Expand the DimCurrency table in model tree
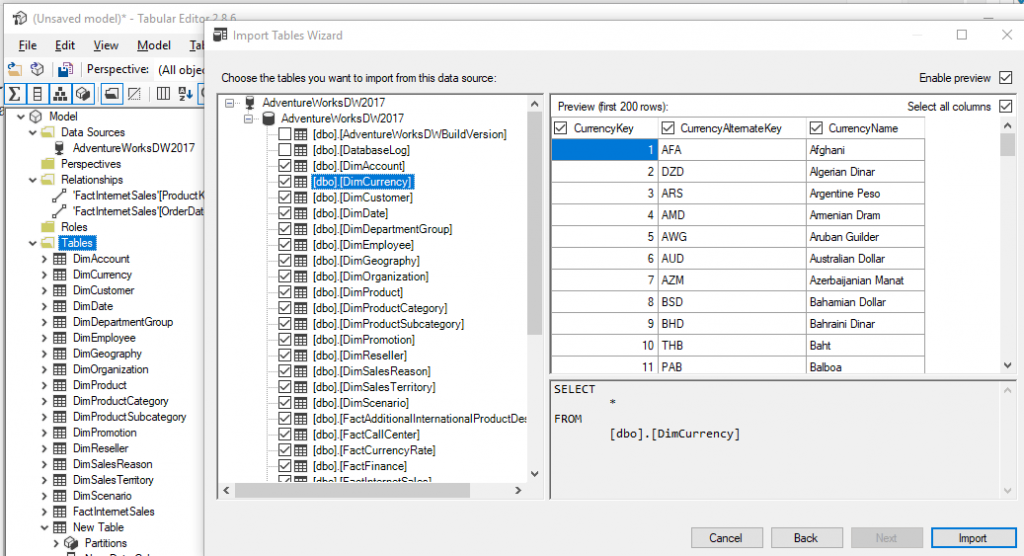This screenshot has height=556, width=1024. click(x=44, y=274)
